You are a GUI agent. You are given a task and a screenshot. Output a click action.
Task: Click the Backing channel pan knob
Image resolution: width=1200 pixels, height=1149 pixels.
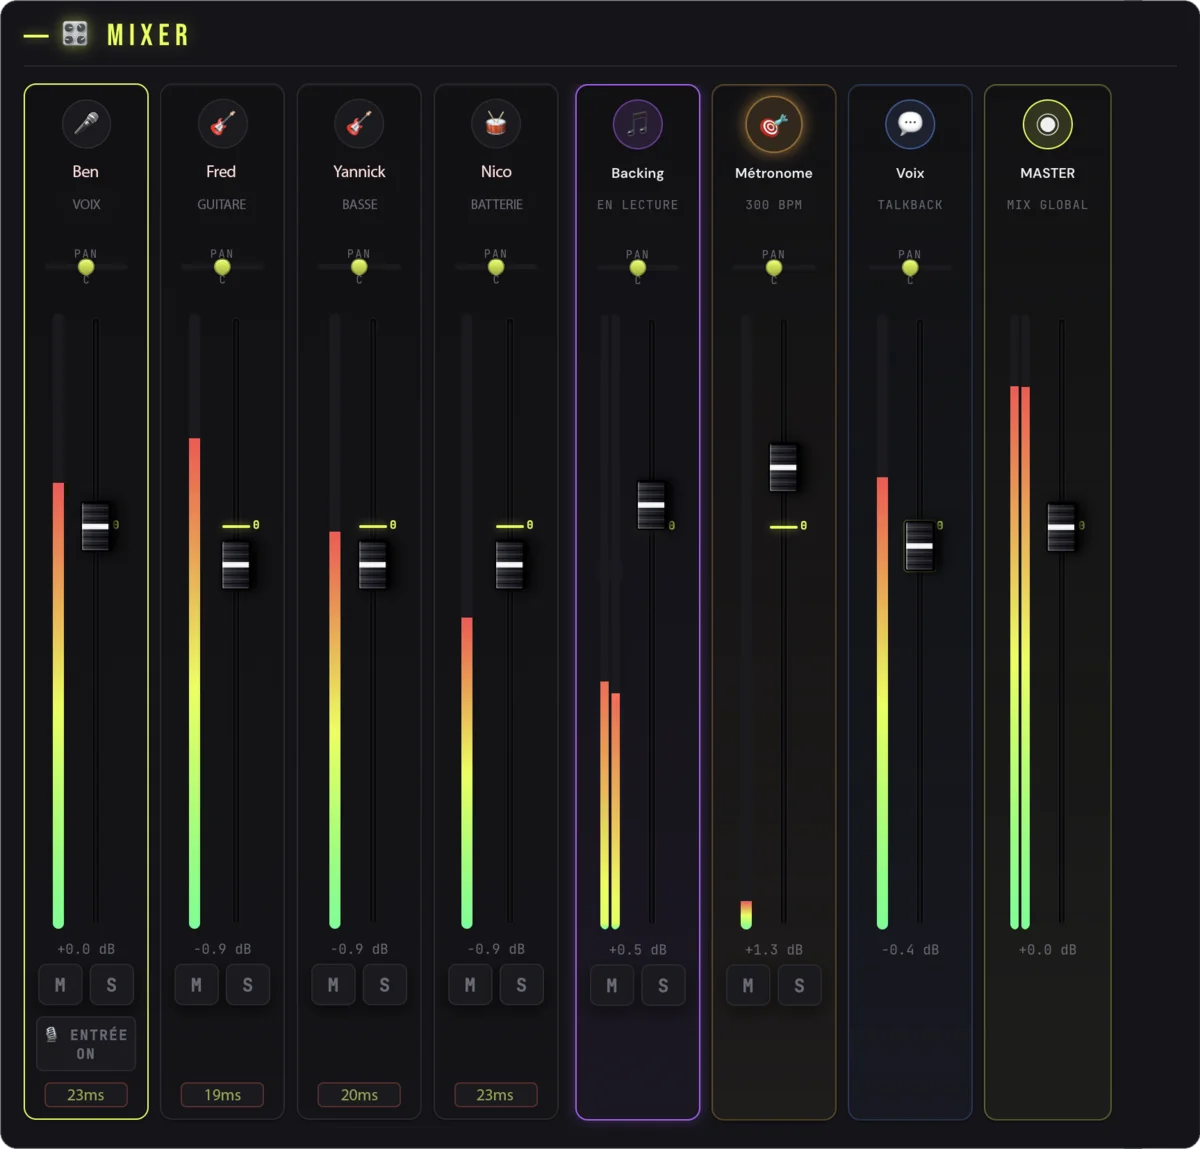point(637,268)
